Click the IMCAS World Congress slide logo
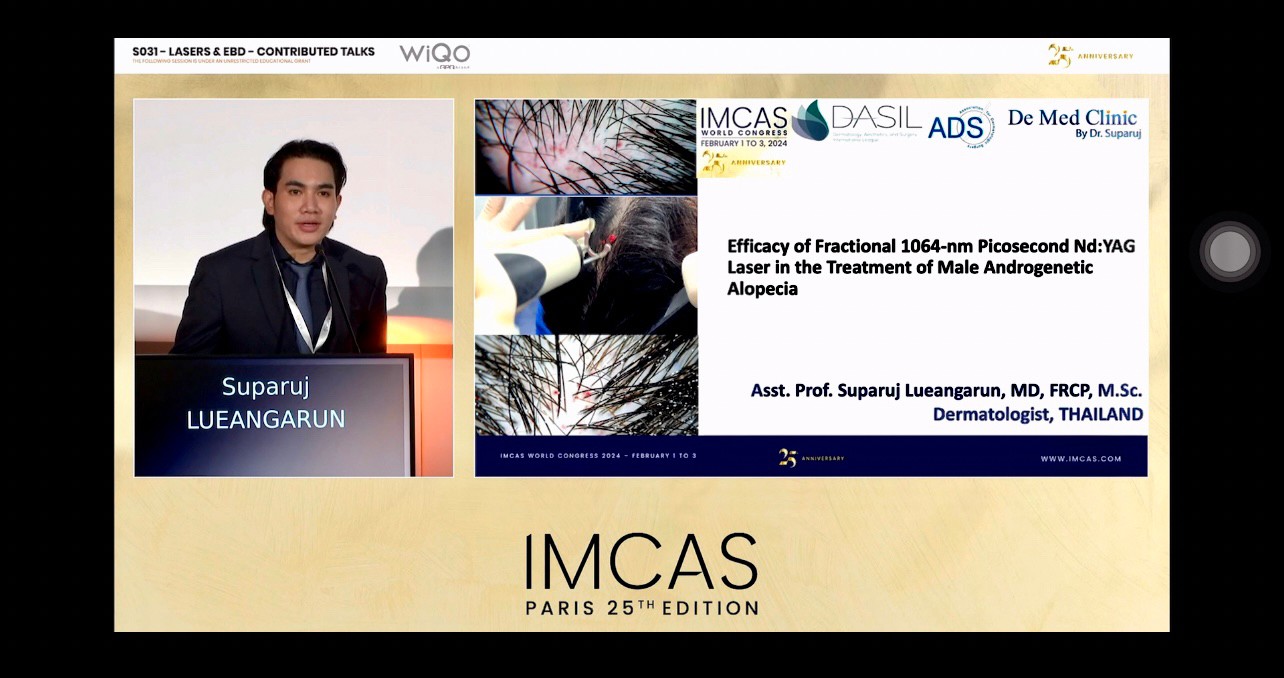This screenshot has height=678, width=1284. click(743, 125)
